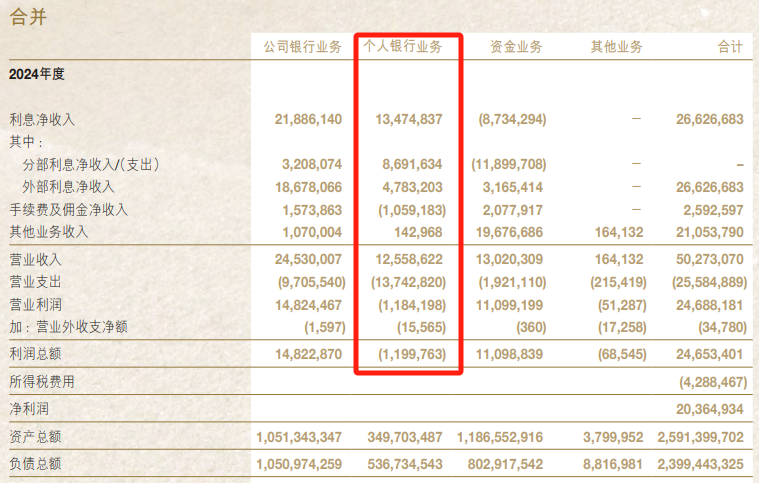Click the value 349,703,487
The height and width of the screenshot is (483, 759).
tap(405, 438)
